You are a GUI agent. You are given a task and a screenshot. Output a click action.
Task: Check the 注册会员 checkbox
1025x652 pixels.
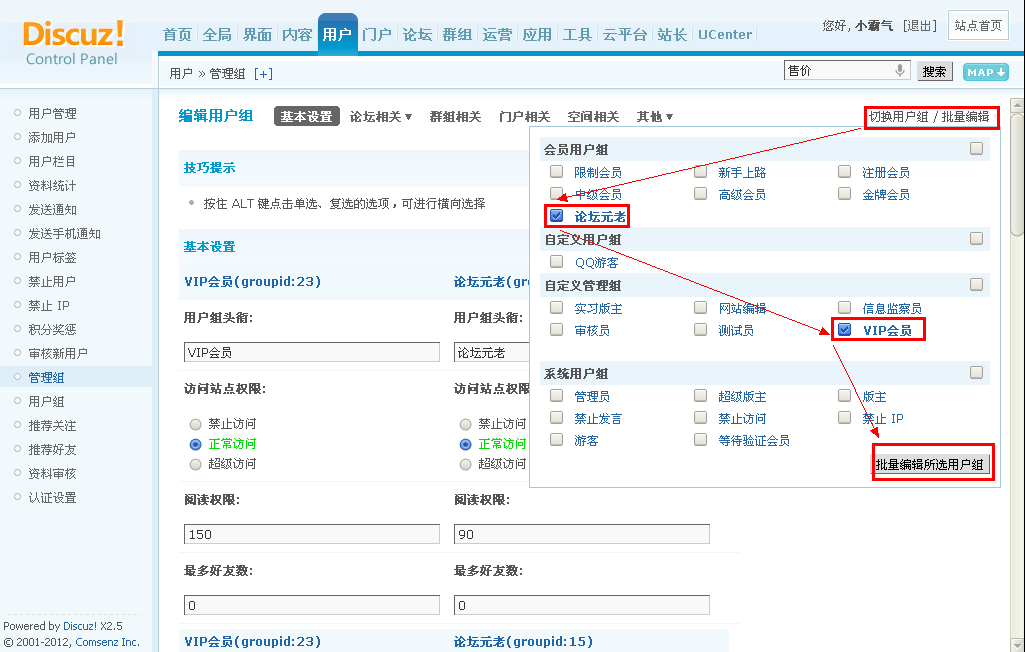[844, 171]
